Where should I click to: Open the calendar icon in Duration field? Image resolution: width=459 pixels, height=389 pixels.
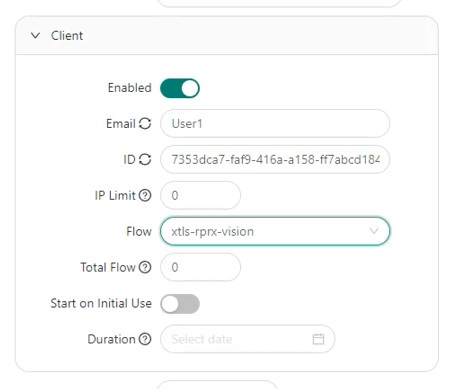click(318, 339)
